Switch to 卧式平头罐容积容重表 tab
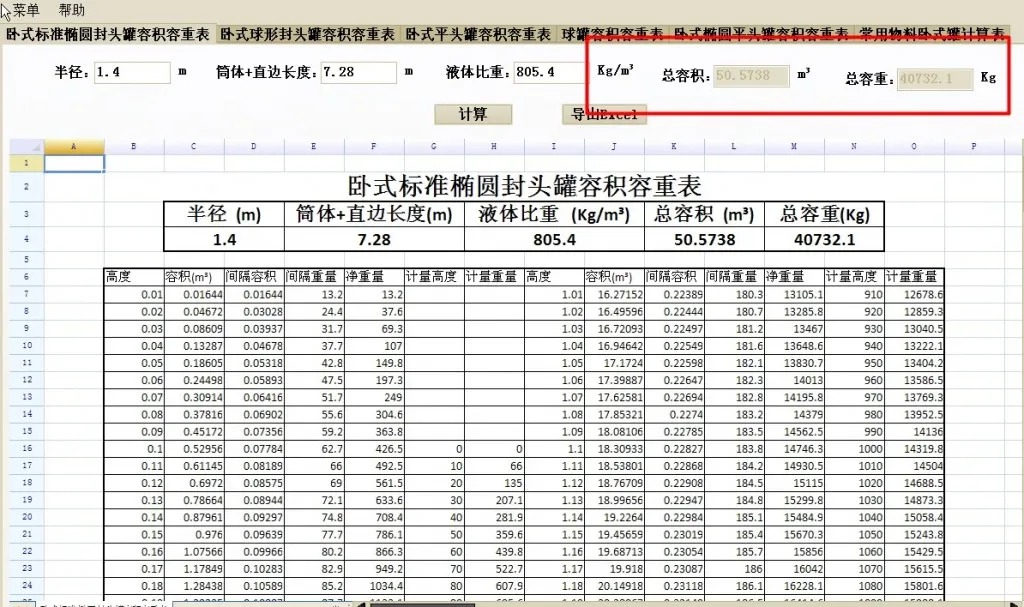 point(478,34)
